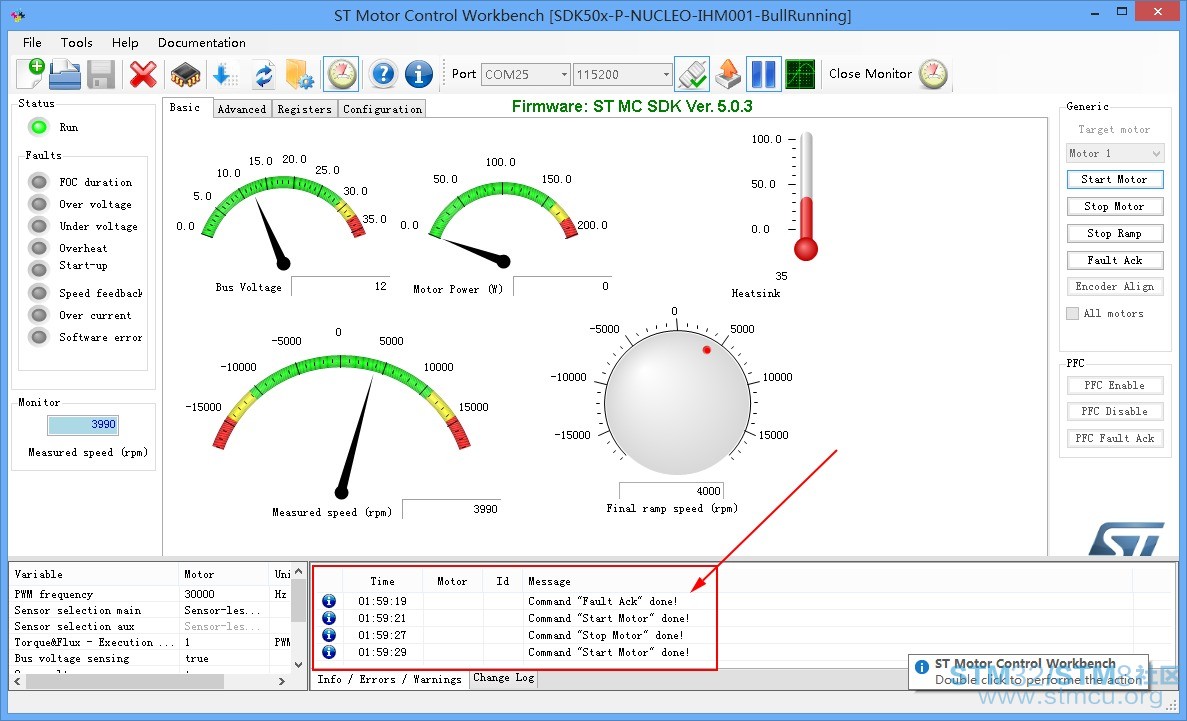This screenshot has height=721, width=1187.
Task: Select the Bus voltage sensing variable row
Action: tap(151, 658)
